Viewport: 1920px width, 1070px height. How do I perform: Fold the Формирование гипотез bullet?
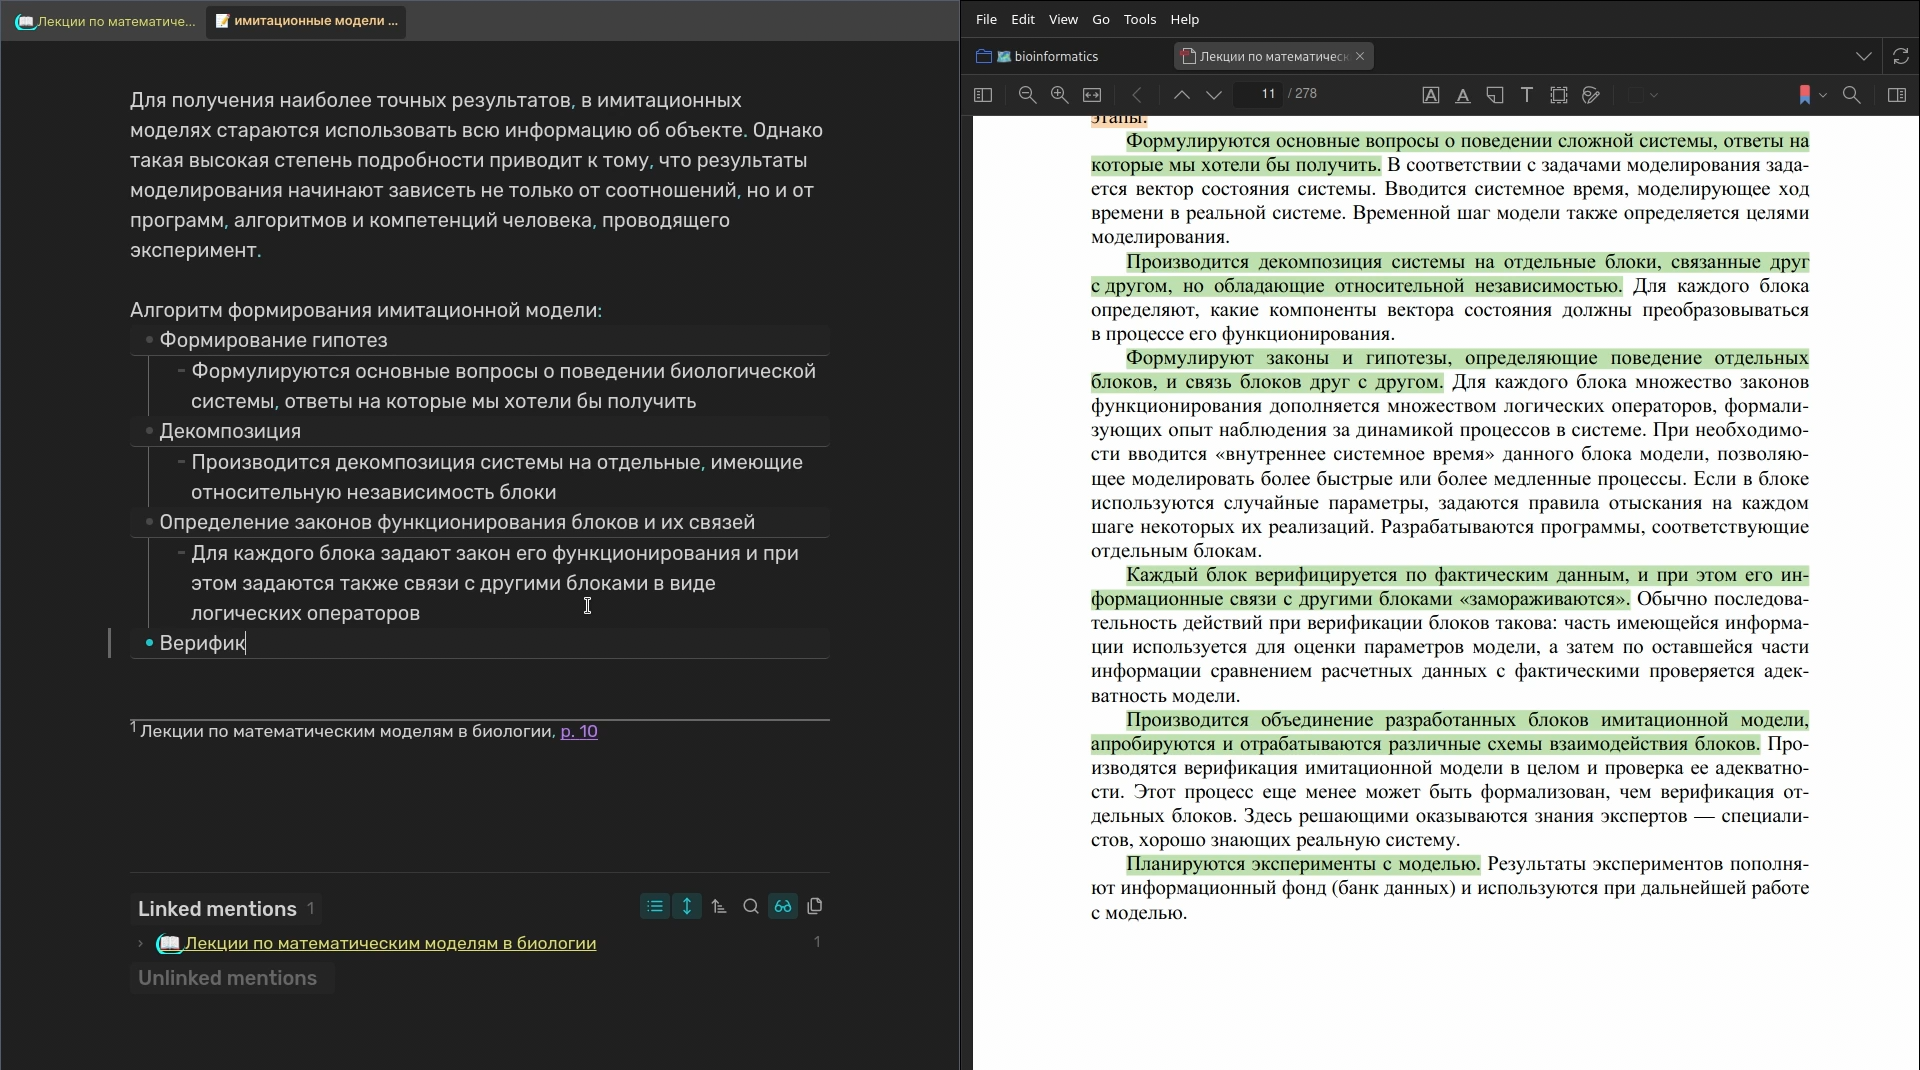coord(149,340)
